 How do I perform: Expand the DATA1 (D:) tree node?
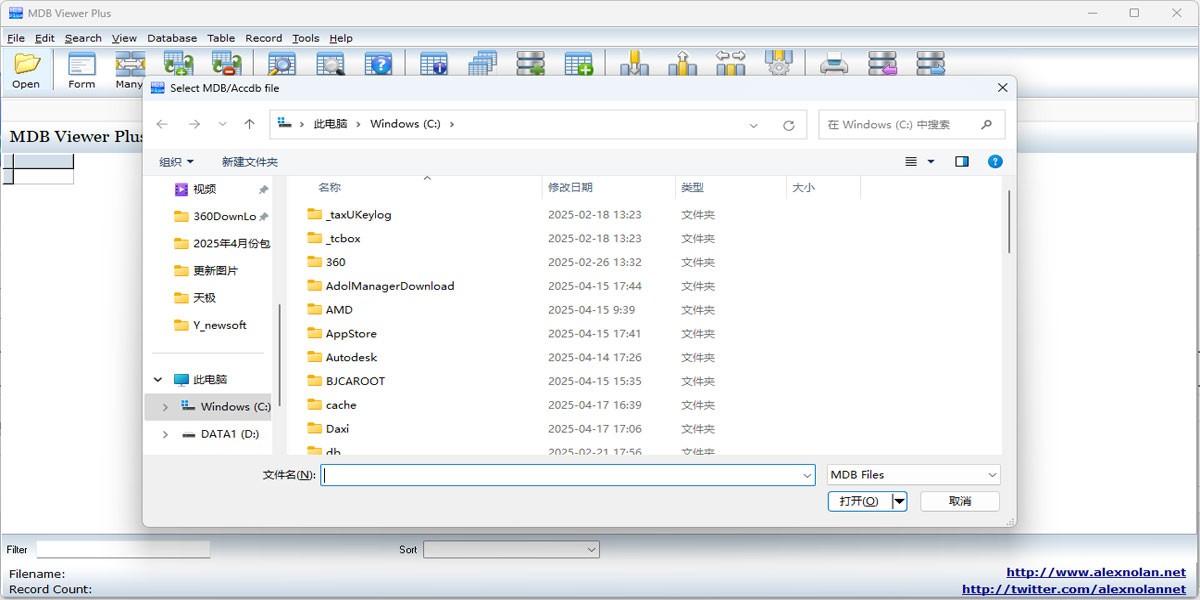tap(165, 435)
